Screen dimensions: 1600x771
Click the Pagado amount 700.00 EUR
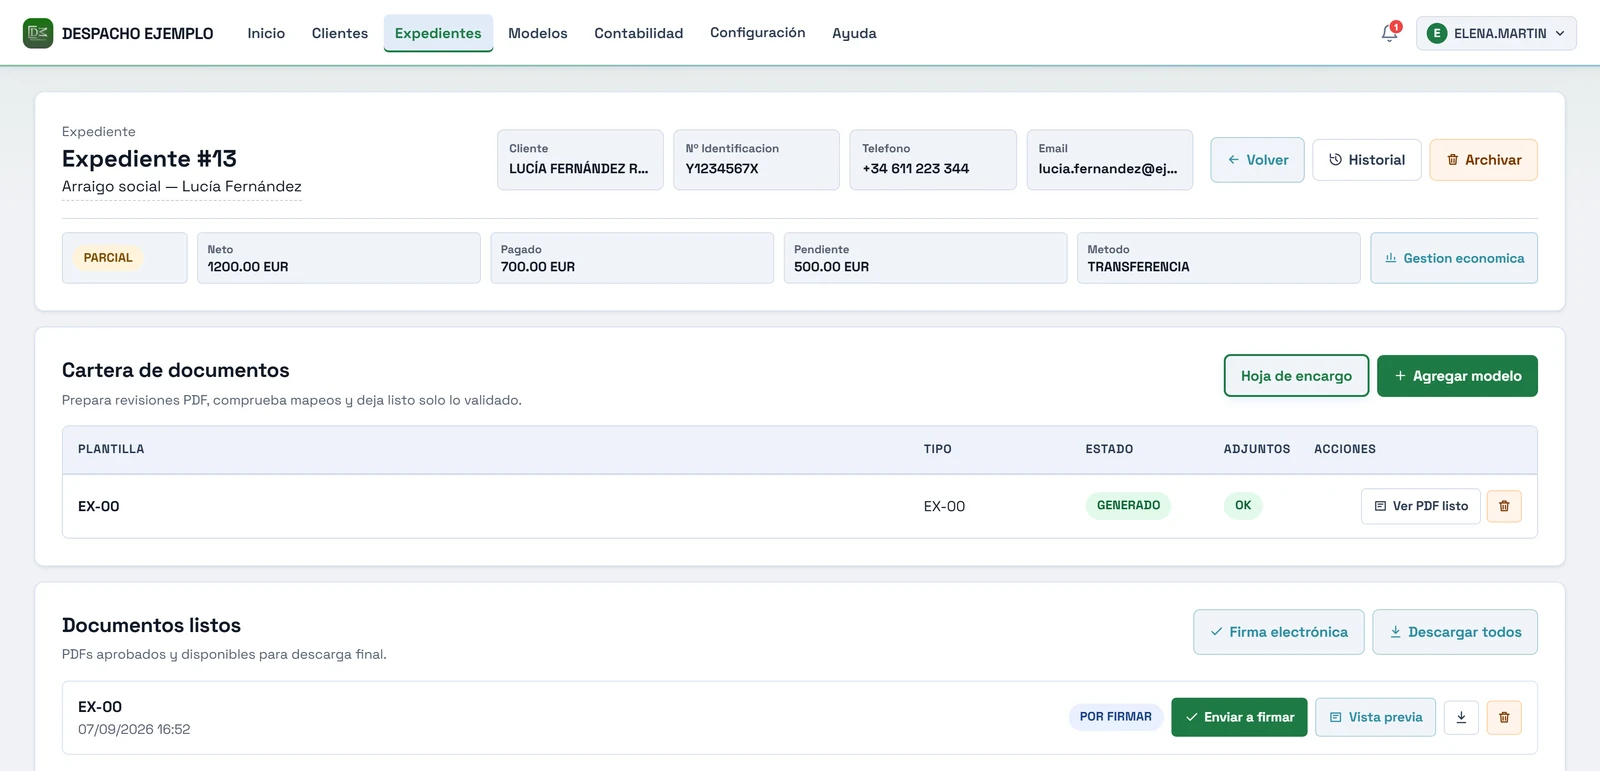click(x=538, y=267)
